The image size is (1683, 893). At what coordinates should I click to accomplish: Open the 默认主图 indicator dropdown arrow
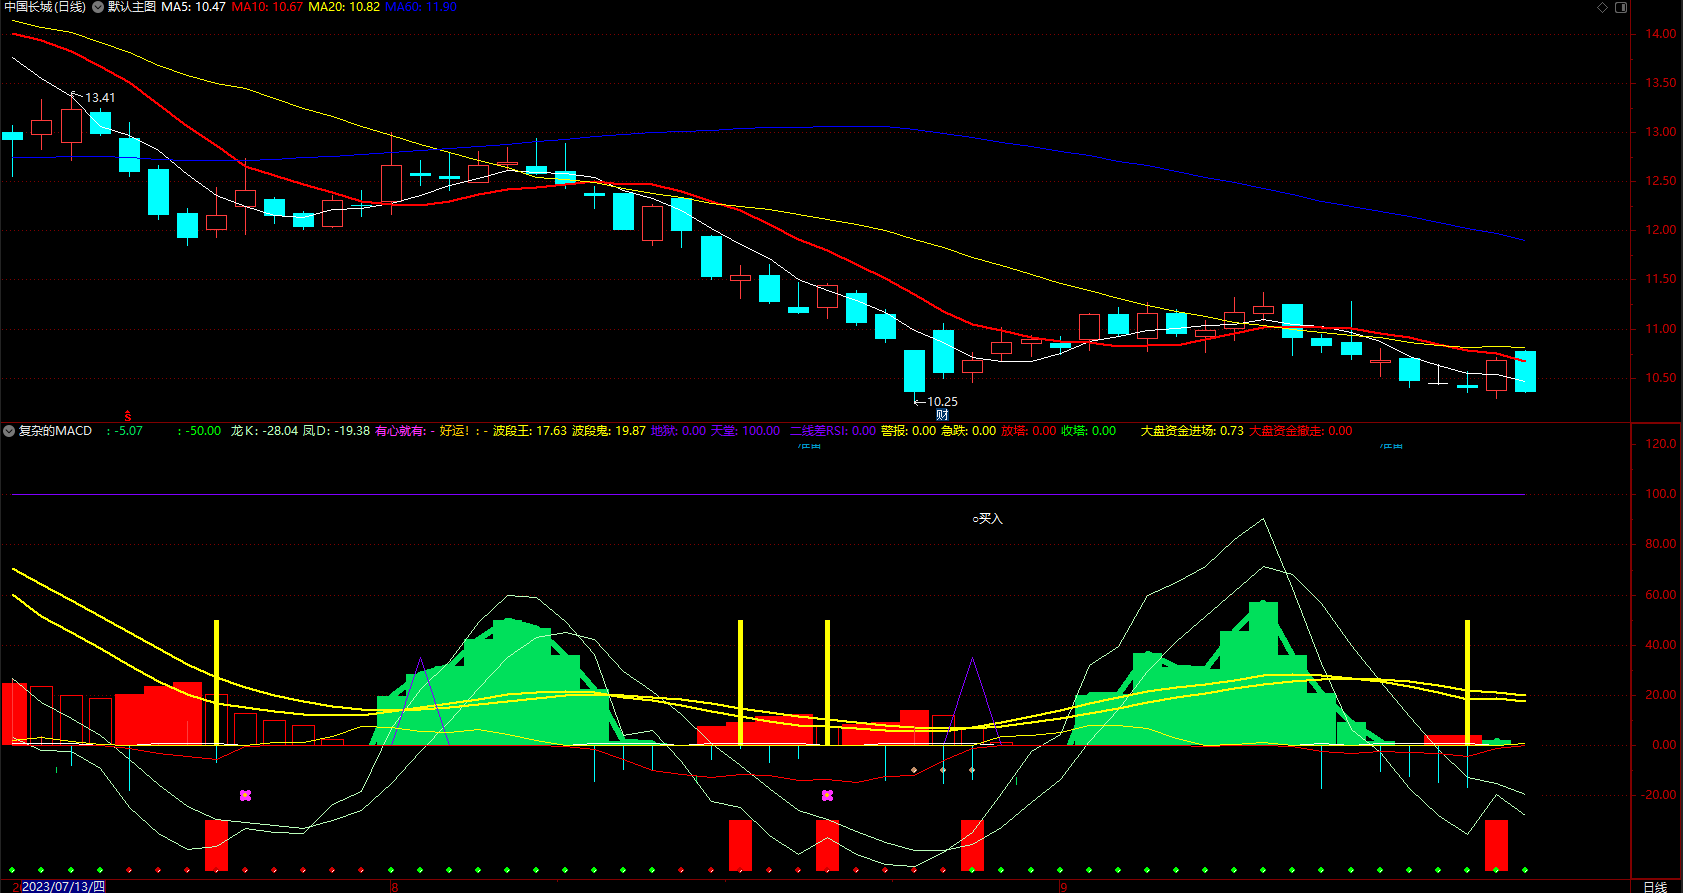pyautogui.click(x=98, y=7)
